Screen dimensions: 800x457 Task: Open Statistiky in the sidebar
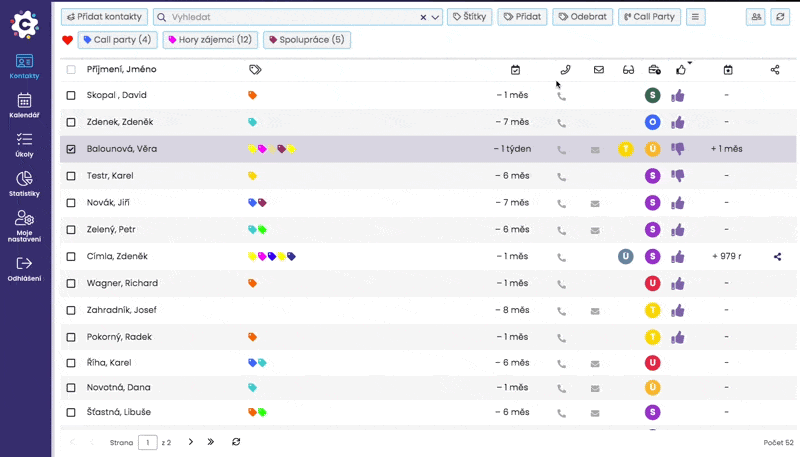[x=25, y=184]
